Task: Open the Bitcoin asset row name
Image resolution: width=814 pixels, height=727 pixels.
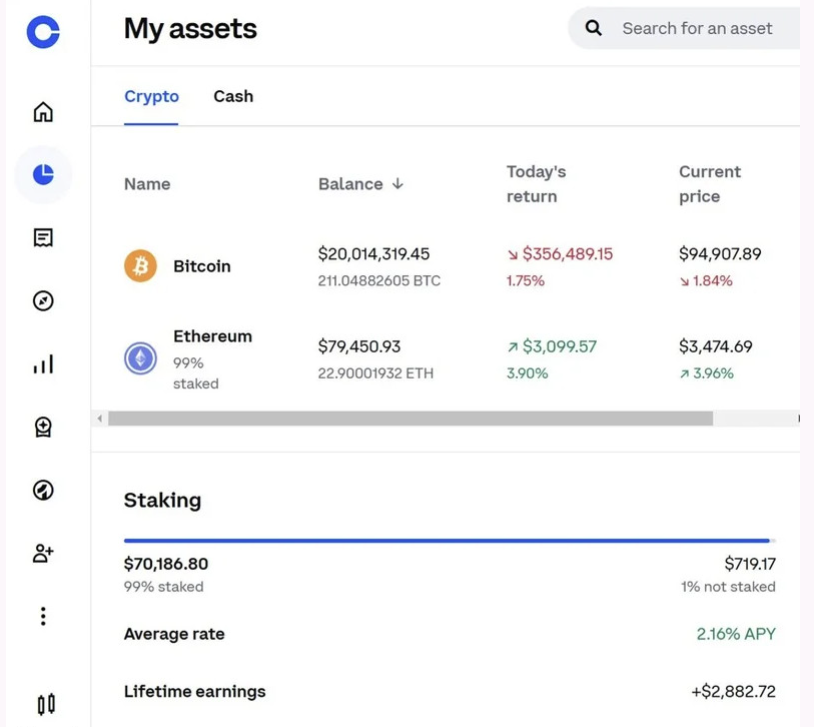Action: coord(202,266)
